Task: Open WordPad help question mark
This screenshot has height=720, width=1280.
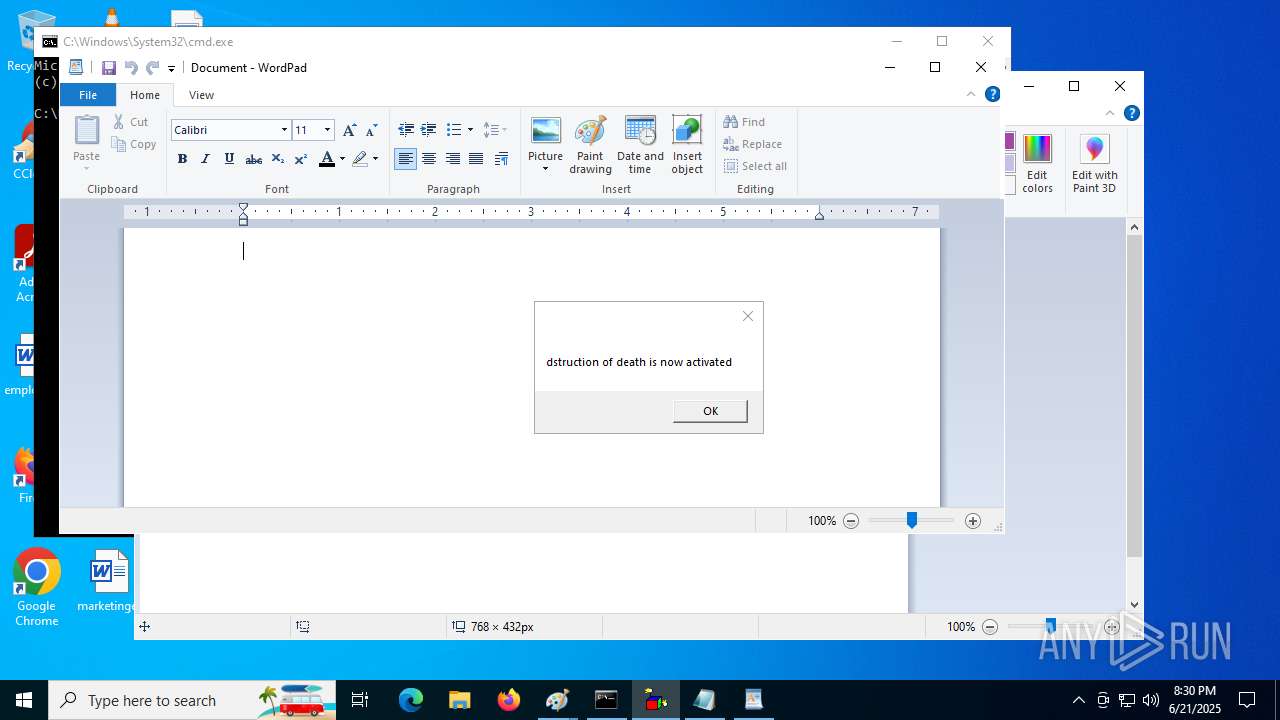Action: pos(993,95)
